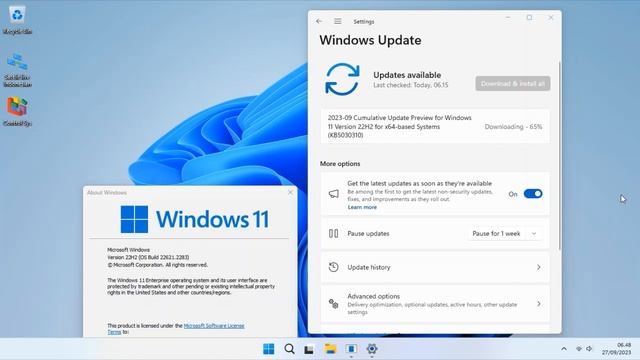Open Settings hamburger navigation menu
Viewport: 640px width, 360px height.
point(338,21)
